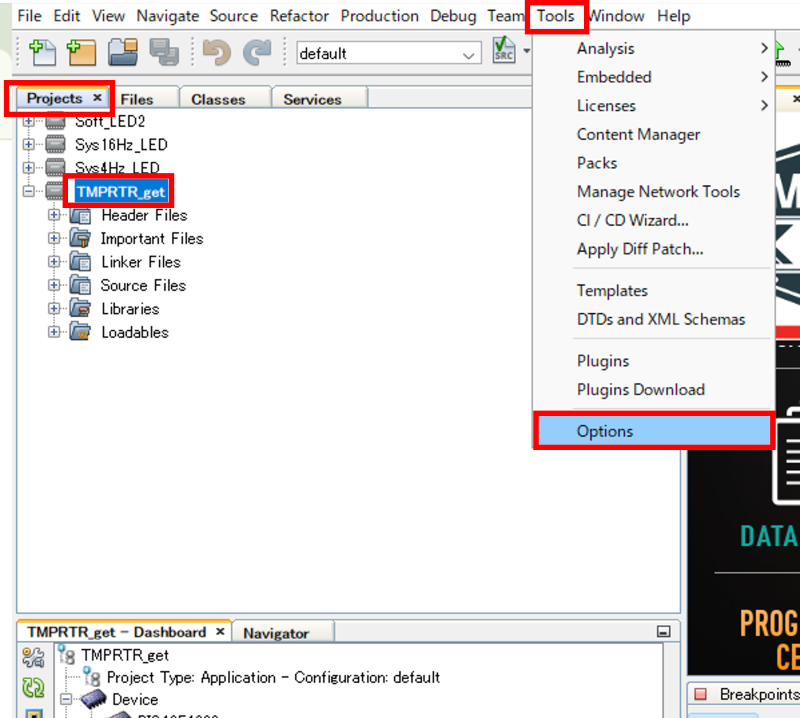Image resolution: width=800 pixels, height=718 pixels.
Task: Click the Redo arrow icon
Action: [x=257, y=52]
